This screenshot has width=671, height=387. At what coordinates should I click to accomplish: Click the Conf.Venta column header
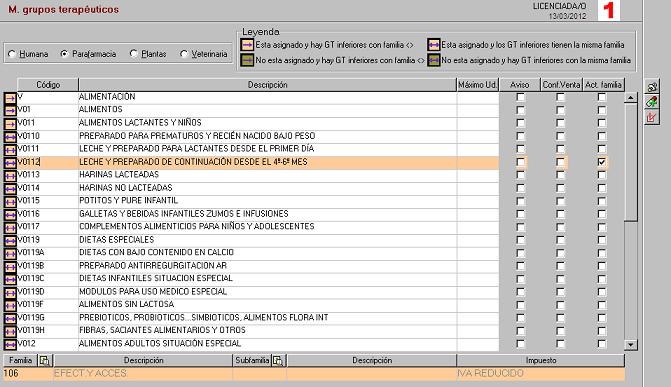[x=561, y=85]
